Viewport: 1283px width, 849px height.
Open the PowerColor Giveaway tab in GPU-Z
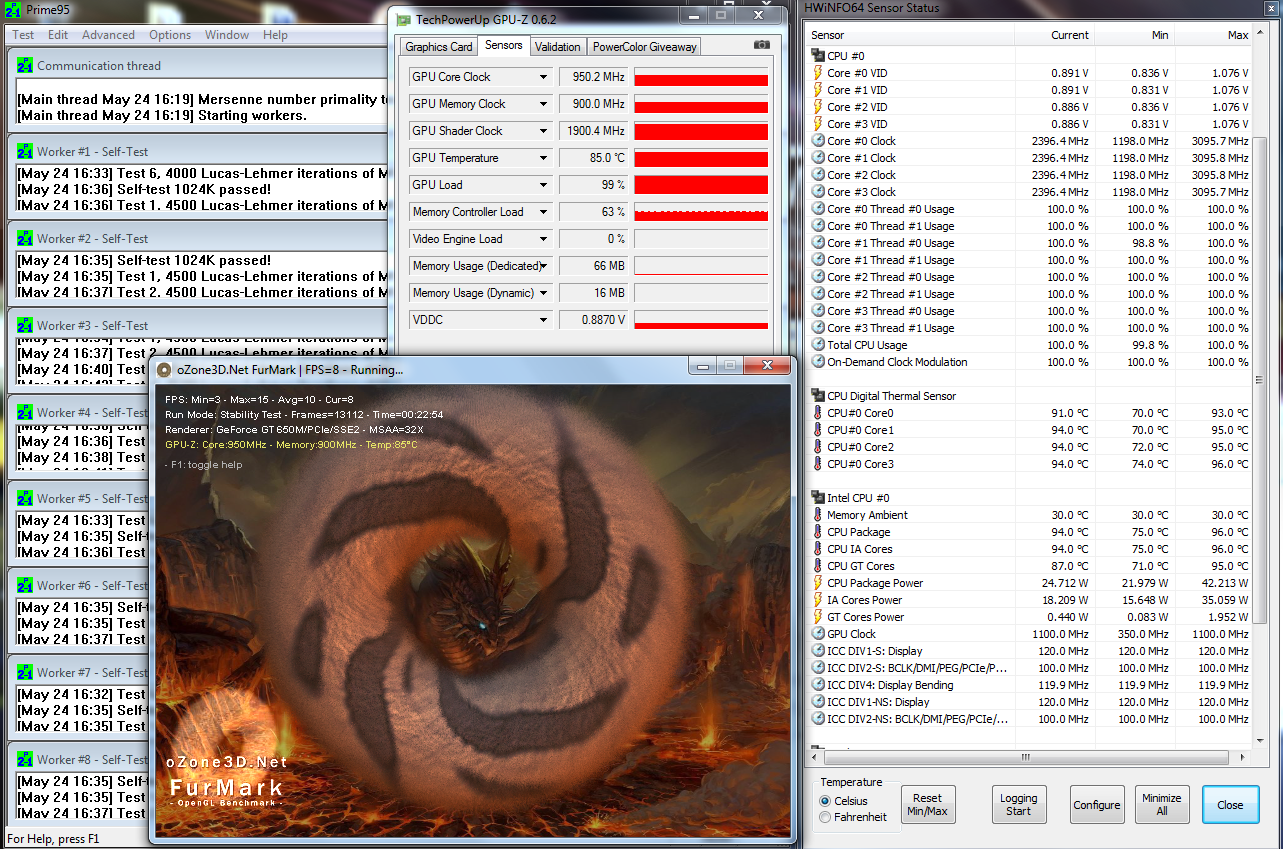coord(644,47)
